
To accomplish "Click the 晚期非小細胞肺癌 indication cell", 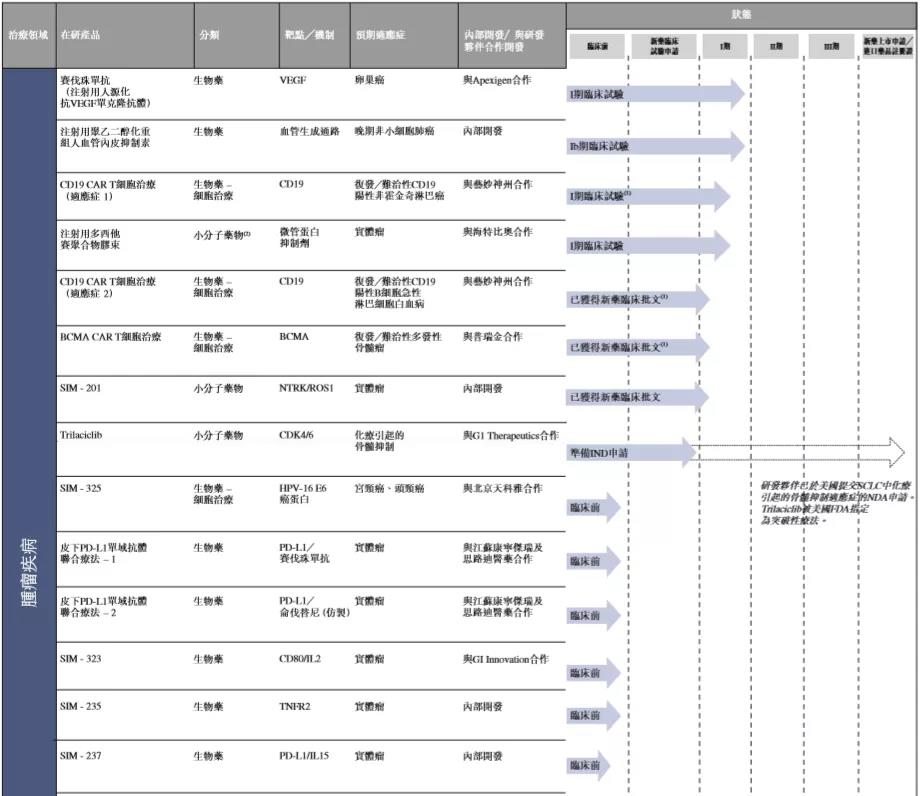I will point(394,131).
